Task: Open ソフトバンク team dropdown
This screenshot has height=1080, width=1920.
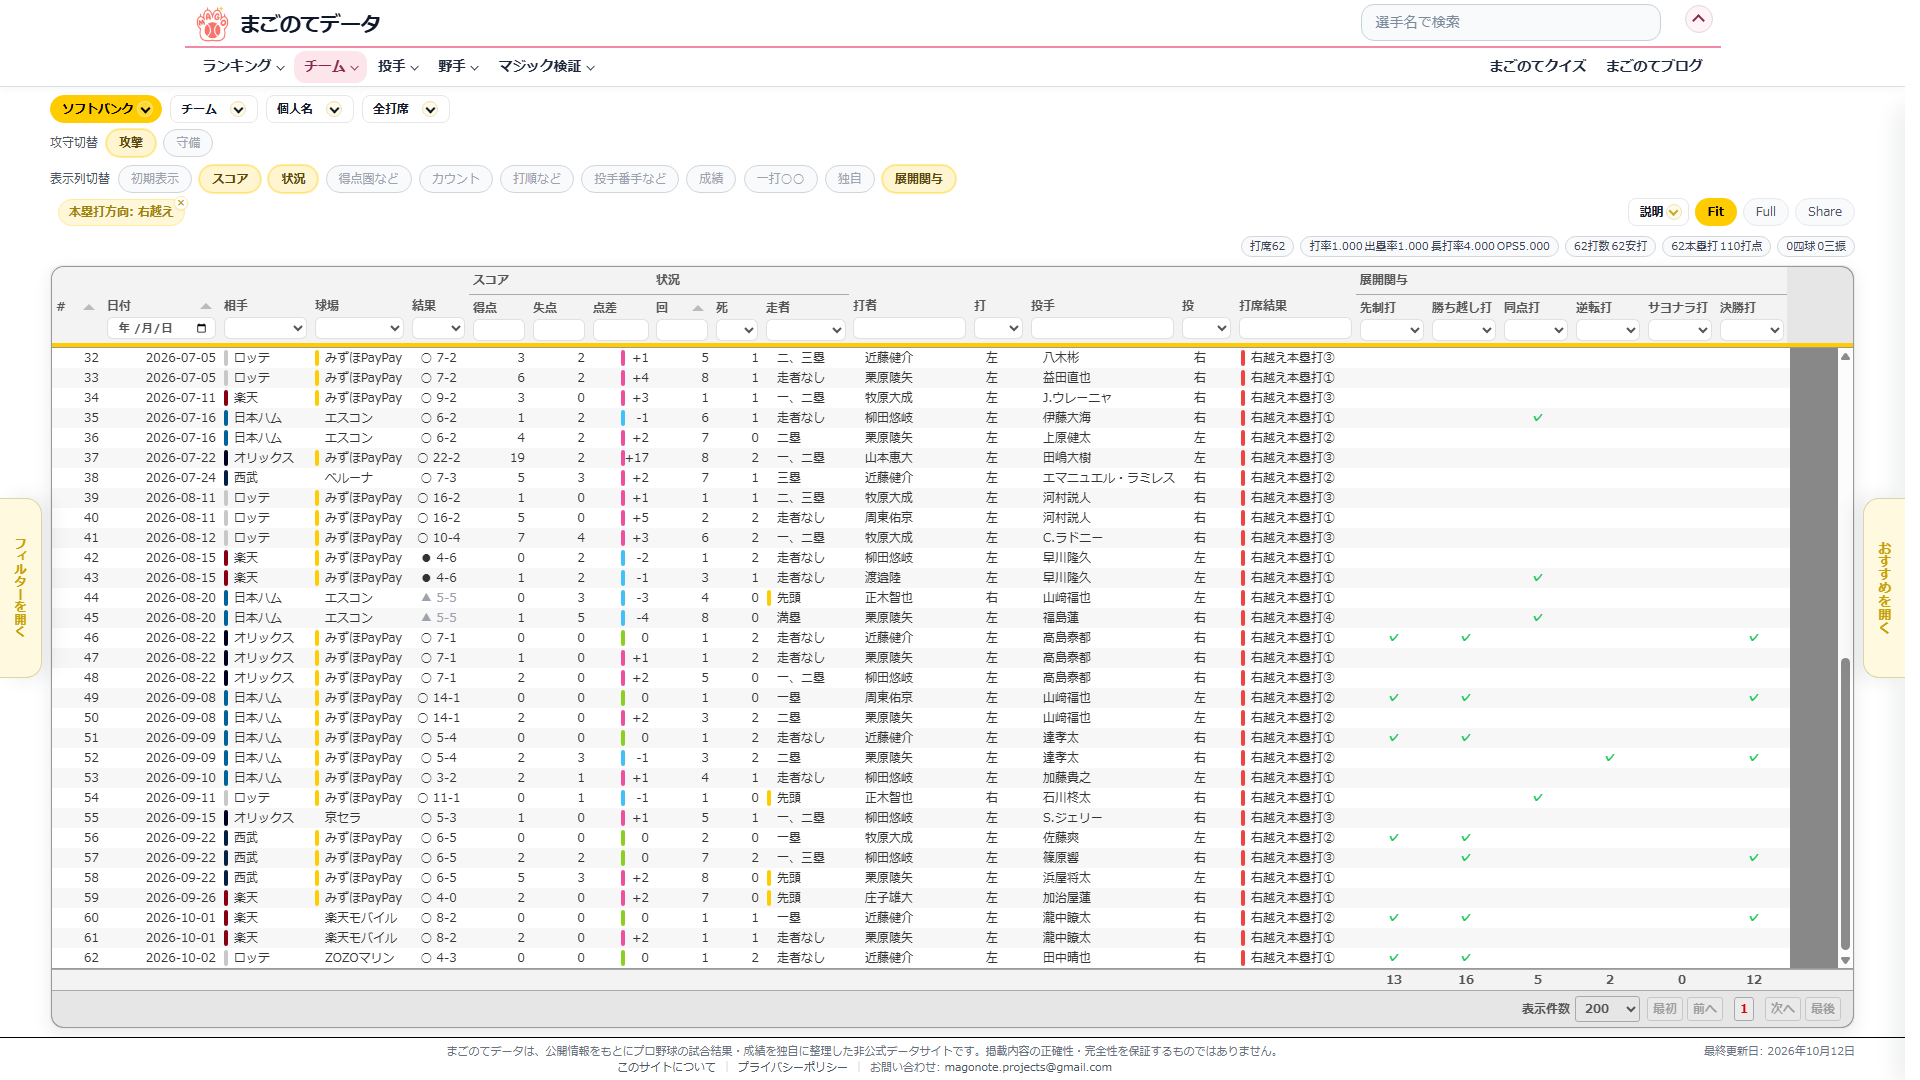Action: (106, 109)
